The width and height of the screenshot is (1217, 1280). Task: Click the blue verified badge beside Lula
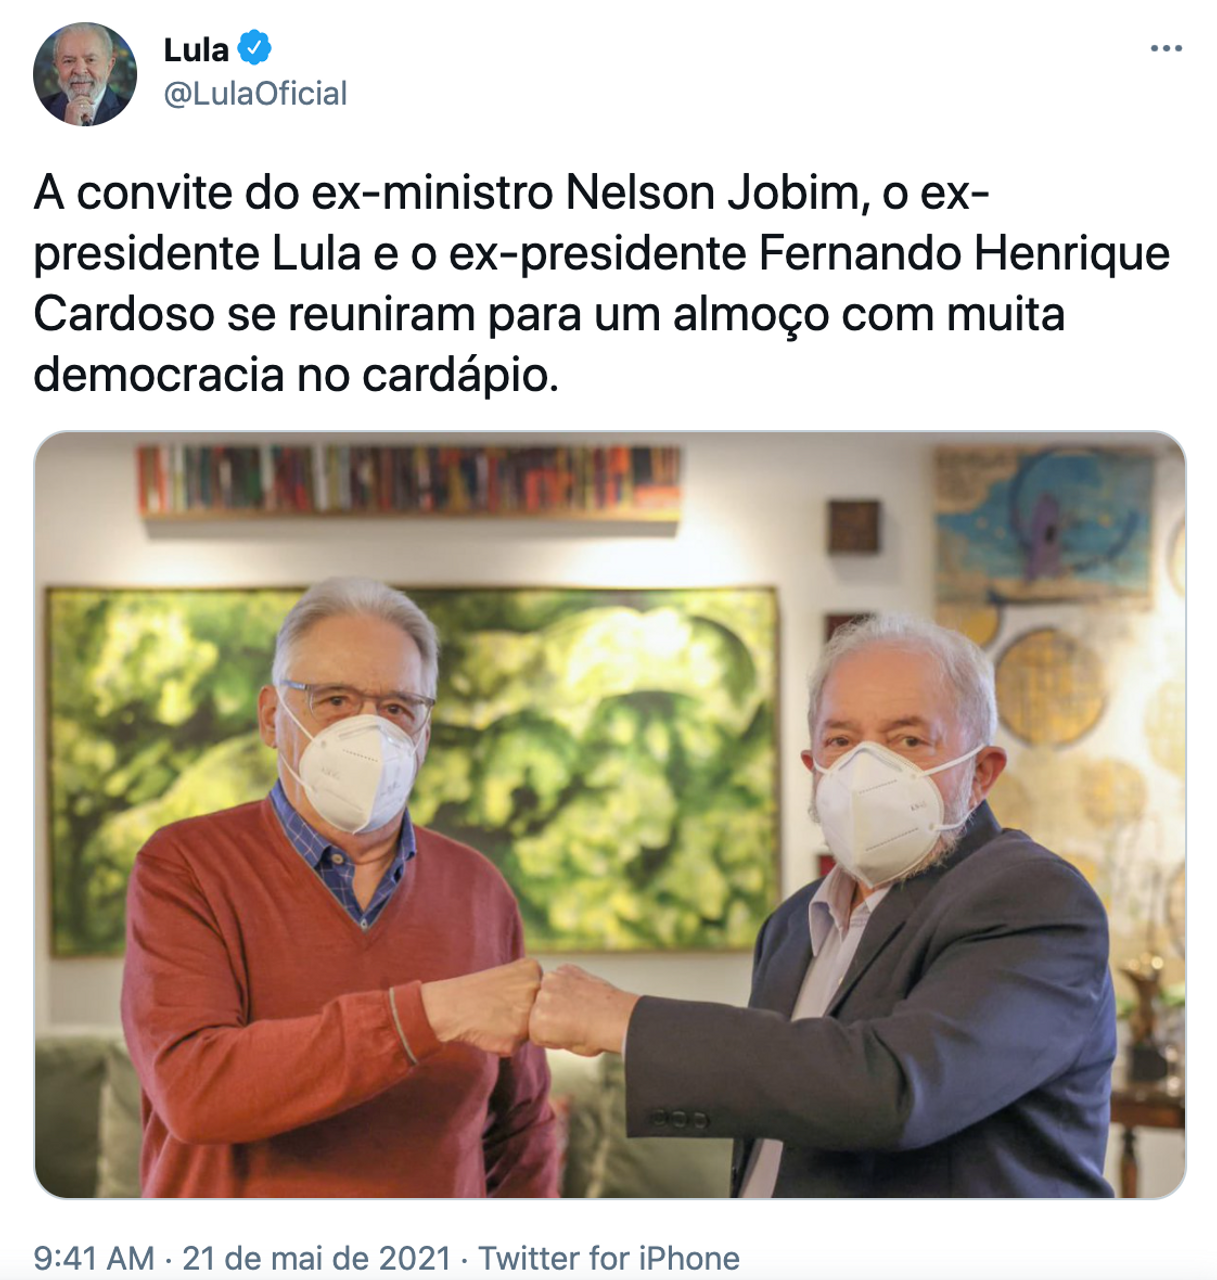click(x=254, y=48)
